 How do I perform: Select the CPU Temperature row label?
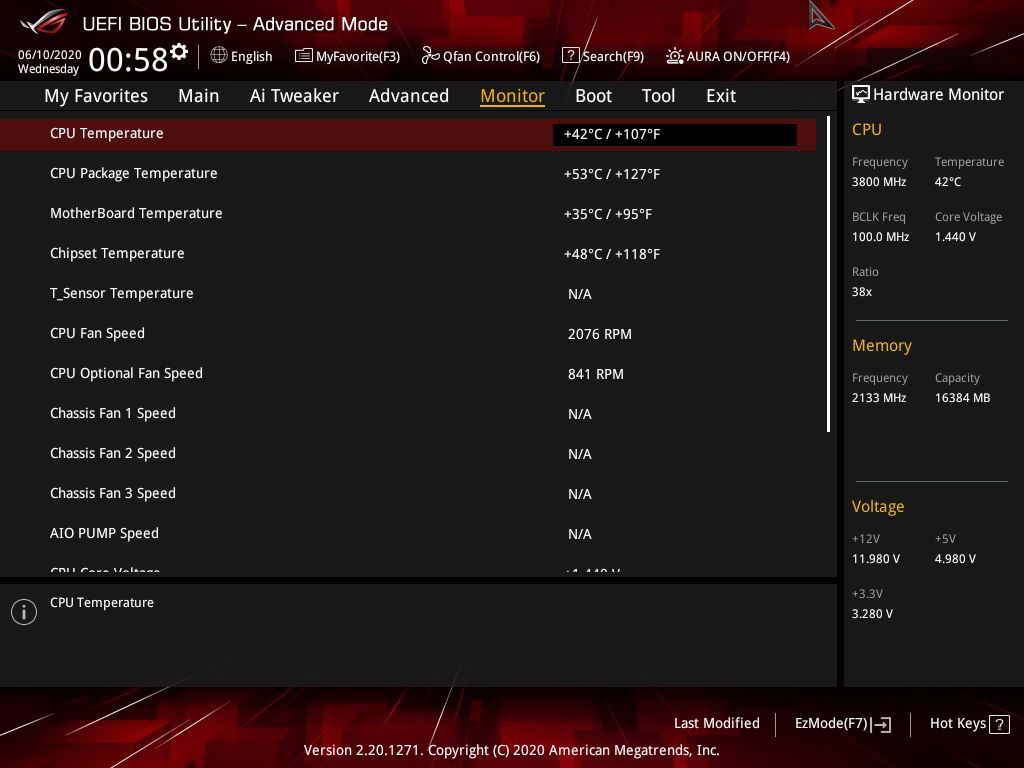(x=106, y=133)
